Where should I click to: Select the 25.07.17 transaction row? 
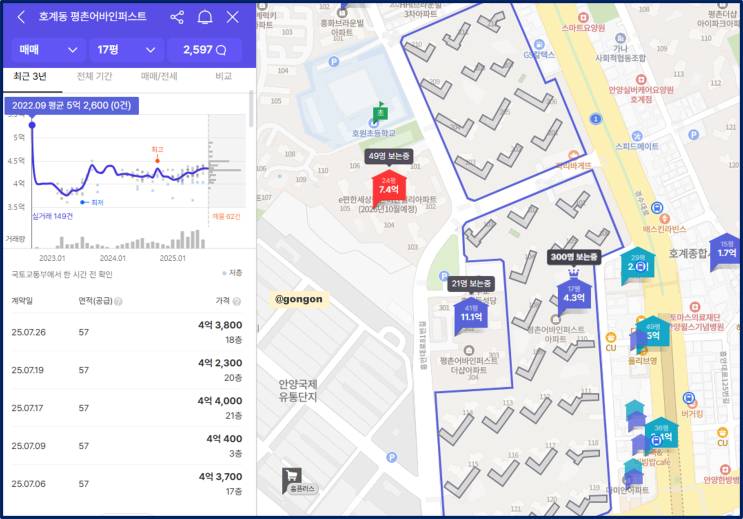click(127, 408)
